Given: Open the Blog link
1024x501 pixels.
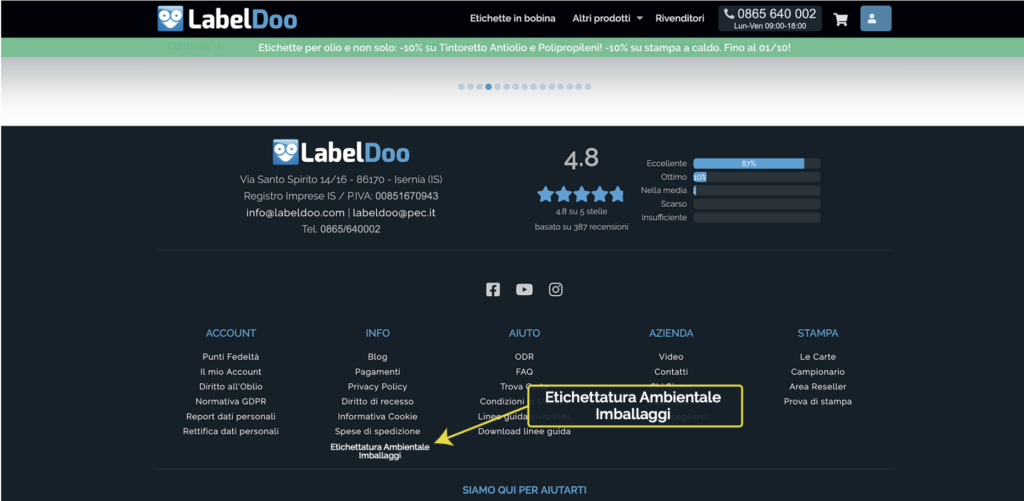Looking at the screenshot, I should pos(377,357).
